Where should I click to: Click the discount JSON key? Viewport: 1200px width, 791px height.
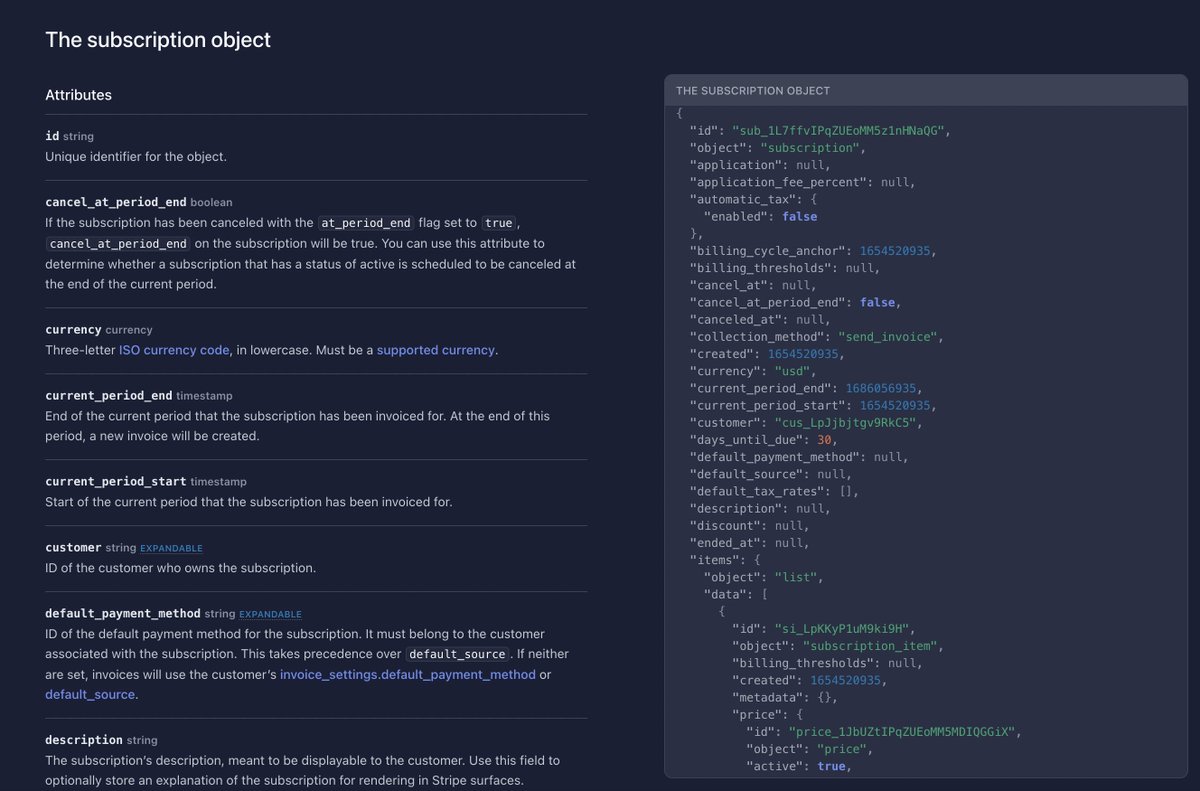(x=725, y=525)
